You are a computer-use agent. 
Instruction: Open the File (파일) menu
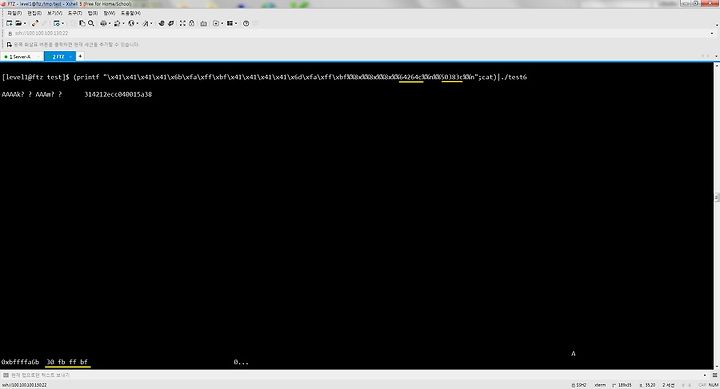[14, 13]
